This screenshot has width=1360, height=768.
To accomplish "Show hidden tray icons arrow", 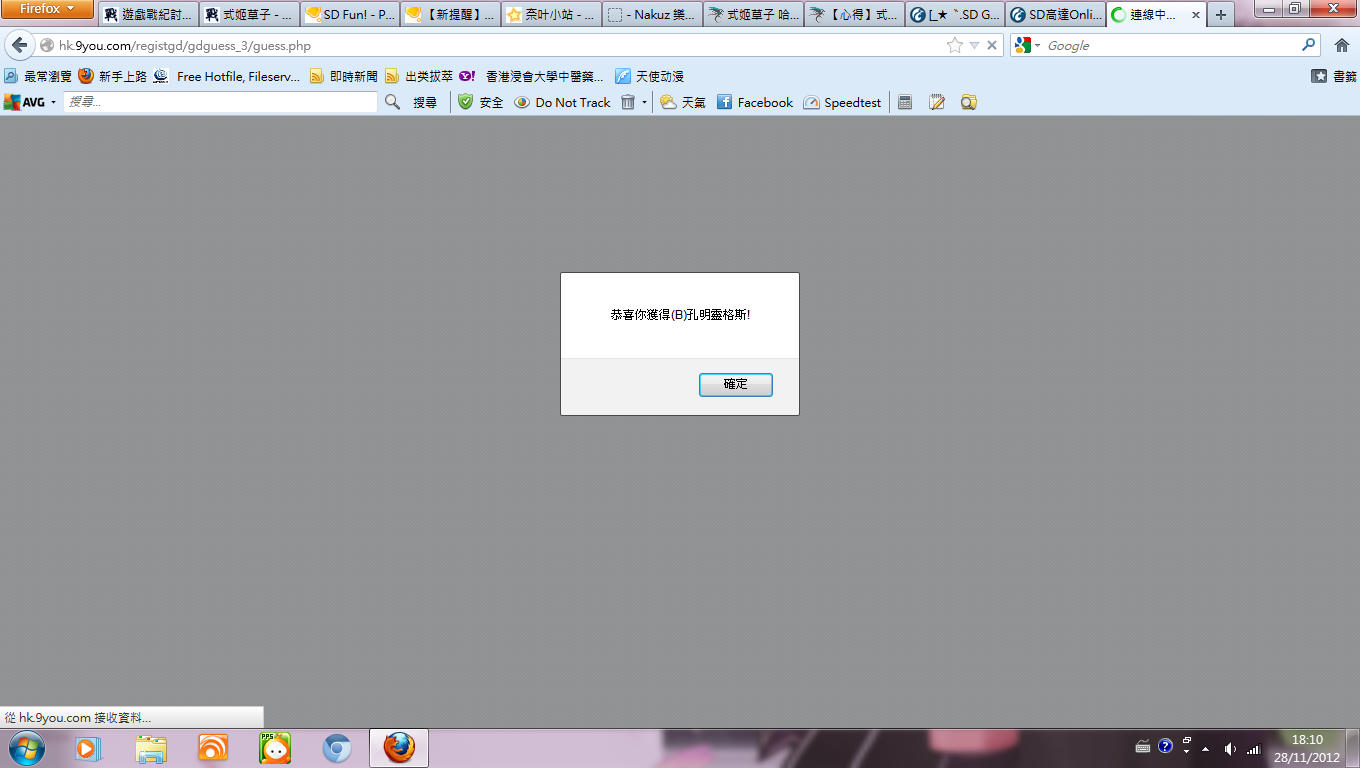I will point(1205,748).
